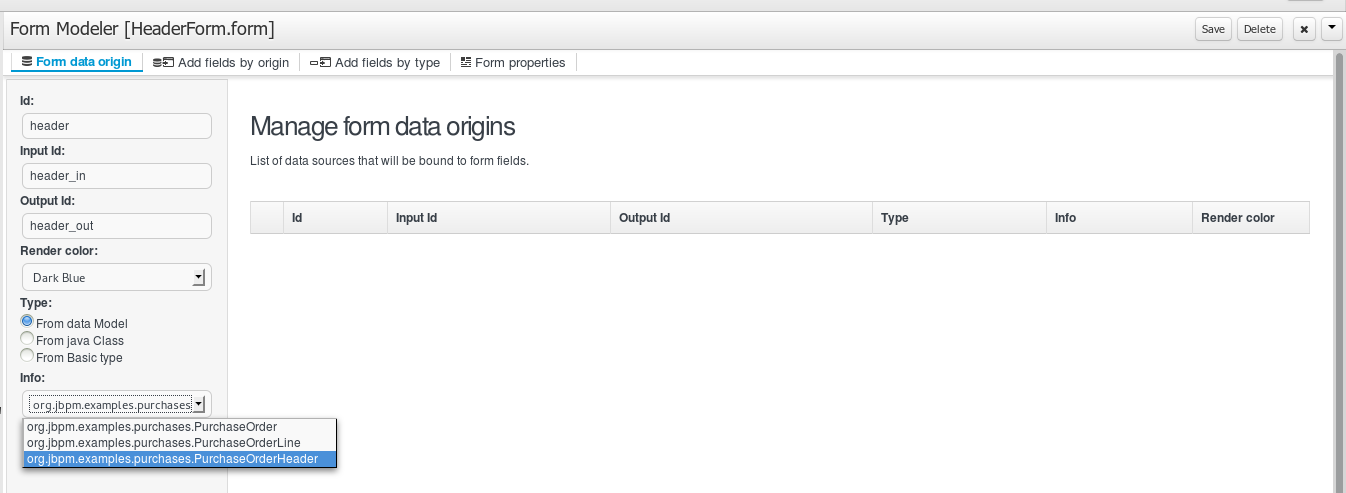The height and width of the screenshot is (493, 1346).
Task: Pick PurchaseOrderLine in the Info list
Action: pyautogui.click(x=164, y=442)
